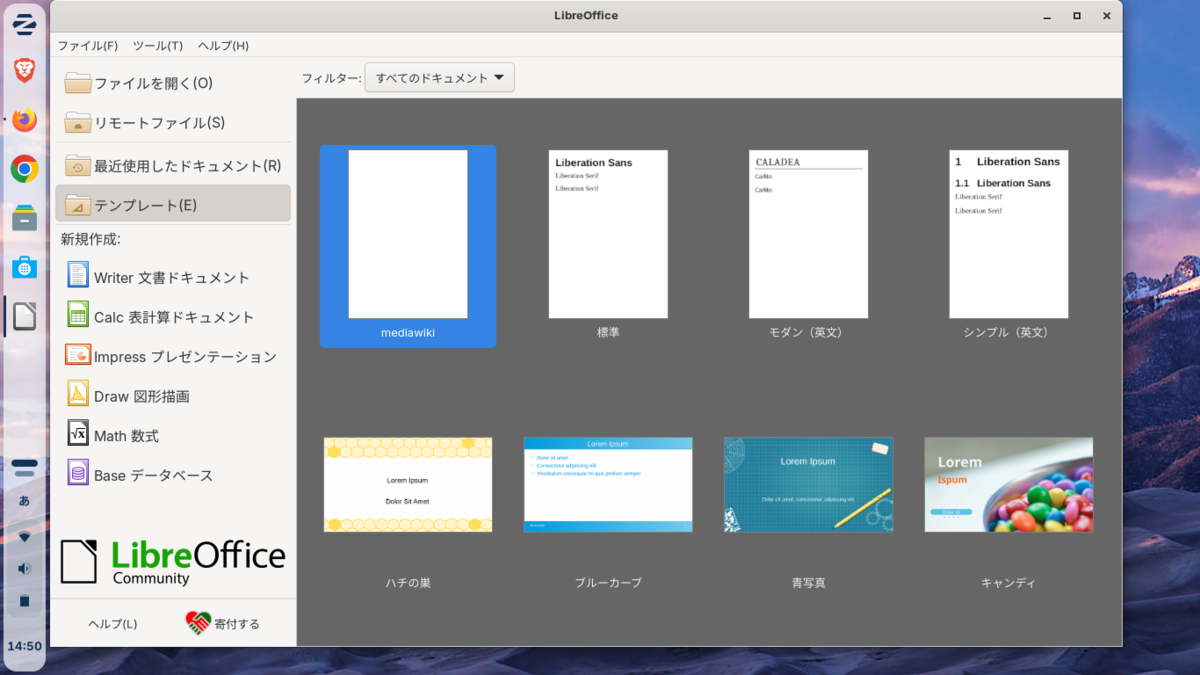Click the battery status tray icon

tap(25, 601)
